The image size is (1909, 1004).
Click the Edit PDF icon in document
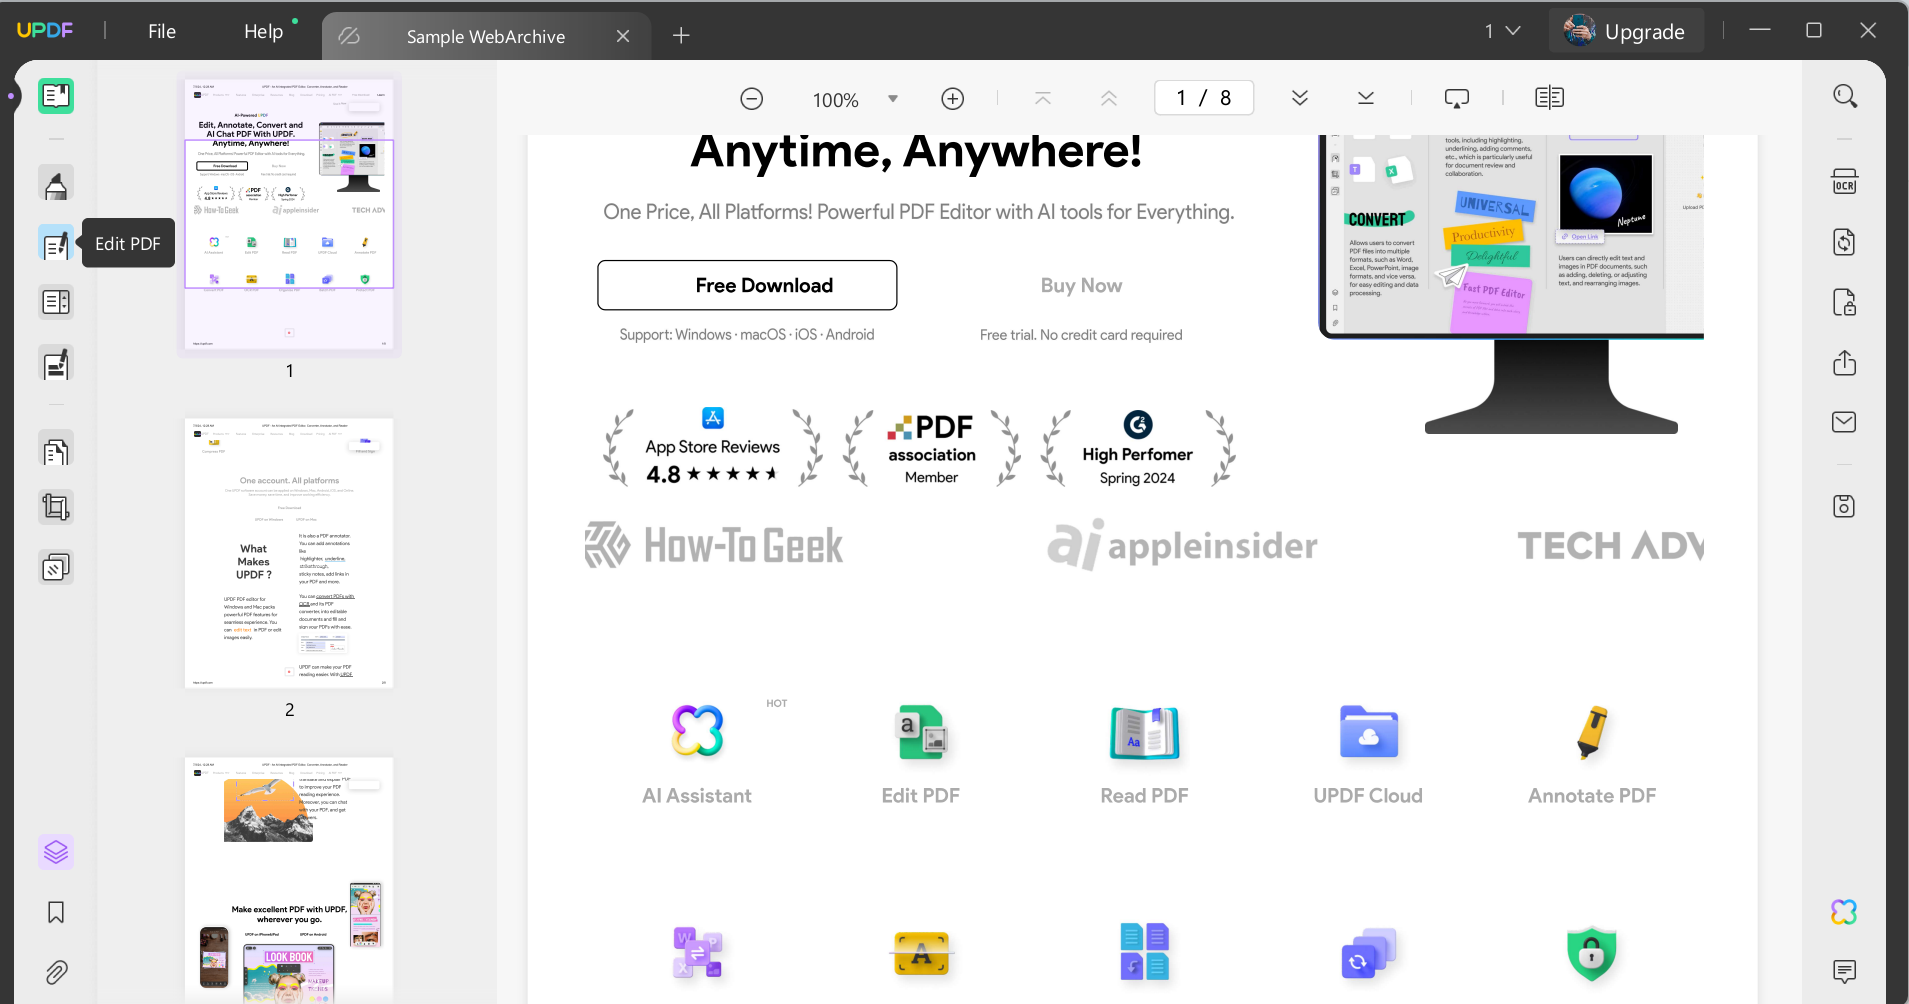(921, 732)
